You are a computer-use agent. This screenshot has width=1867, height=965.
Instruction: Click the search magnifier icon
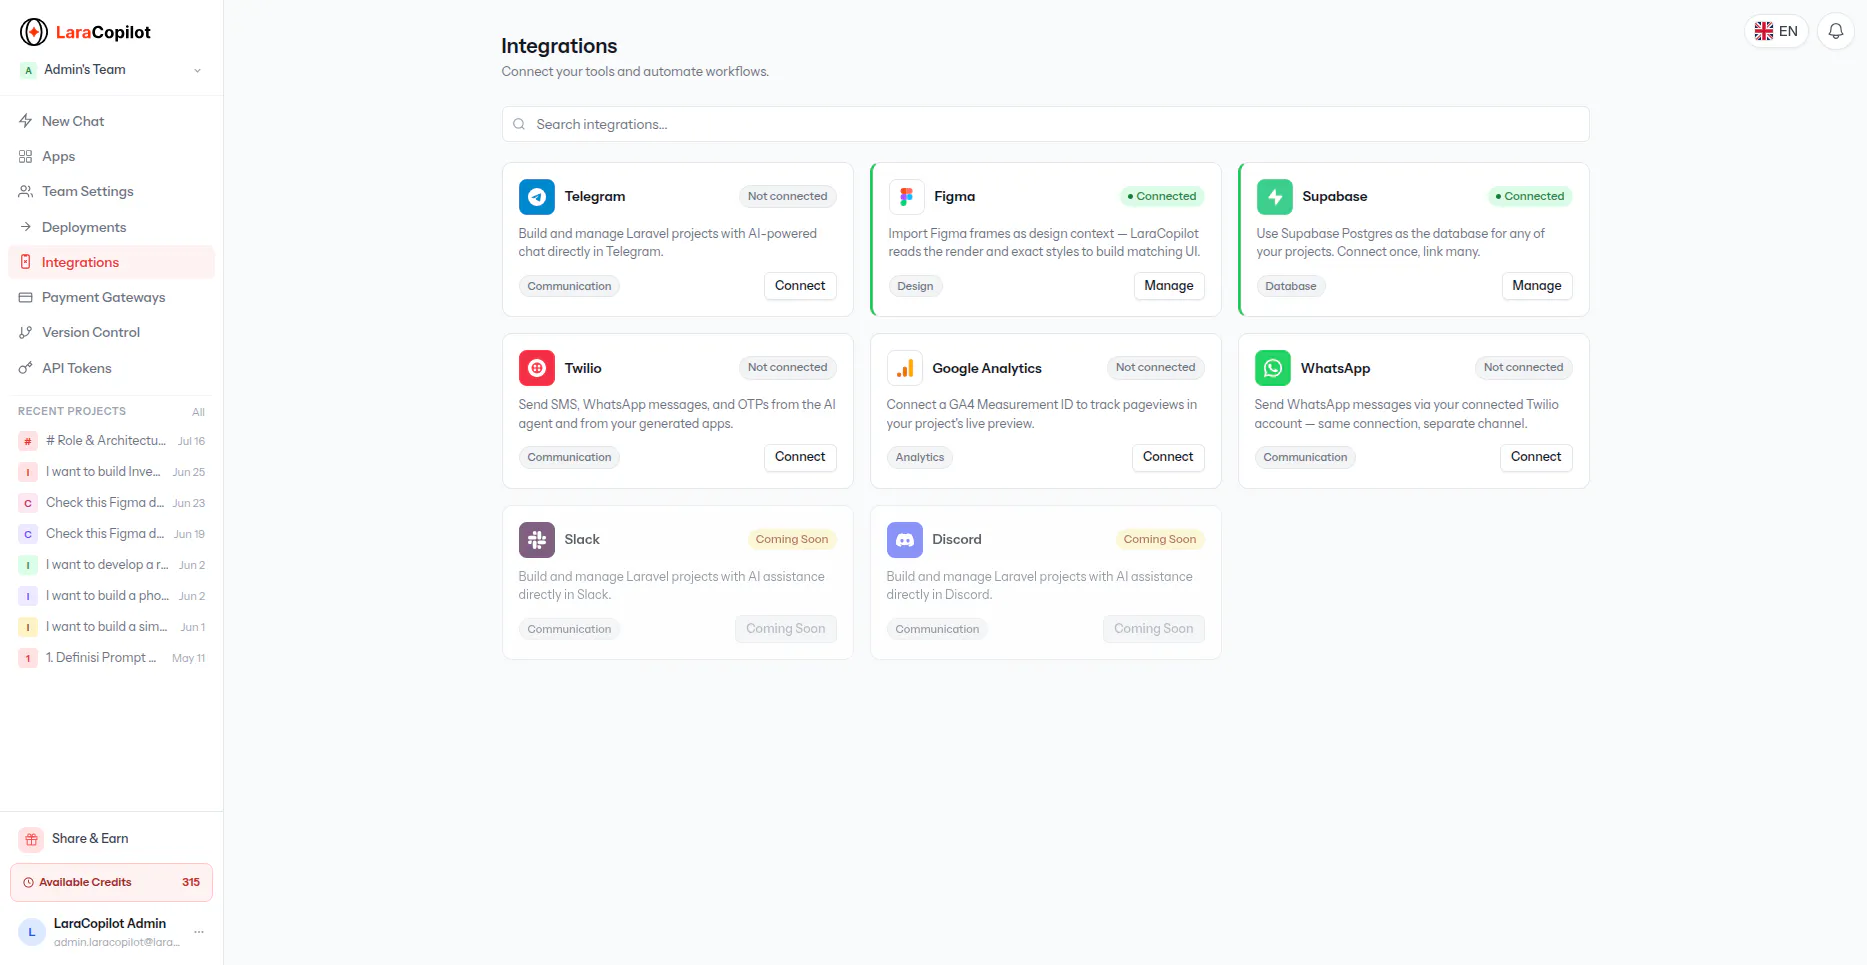(x=519, y=124)
